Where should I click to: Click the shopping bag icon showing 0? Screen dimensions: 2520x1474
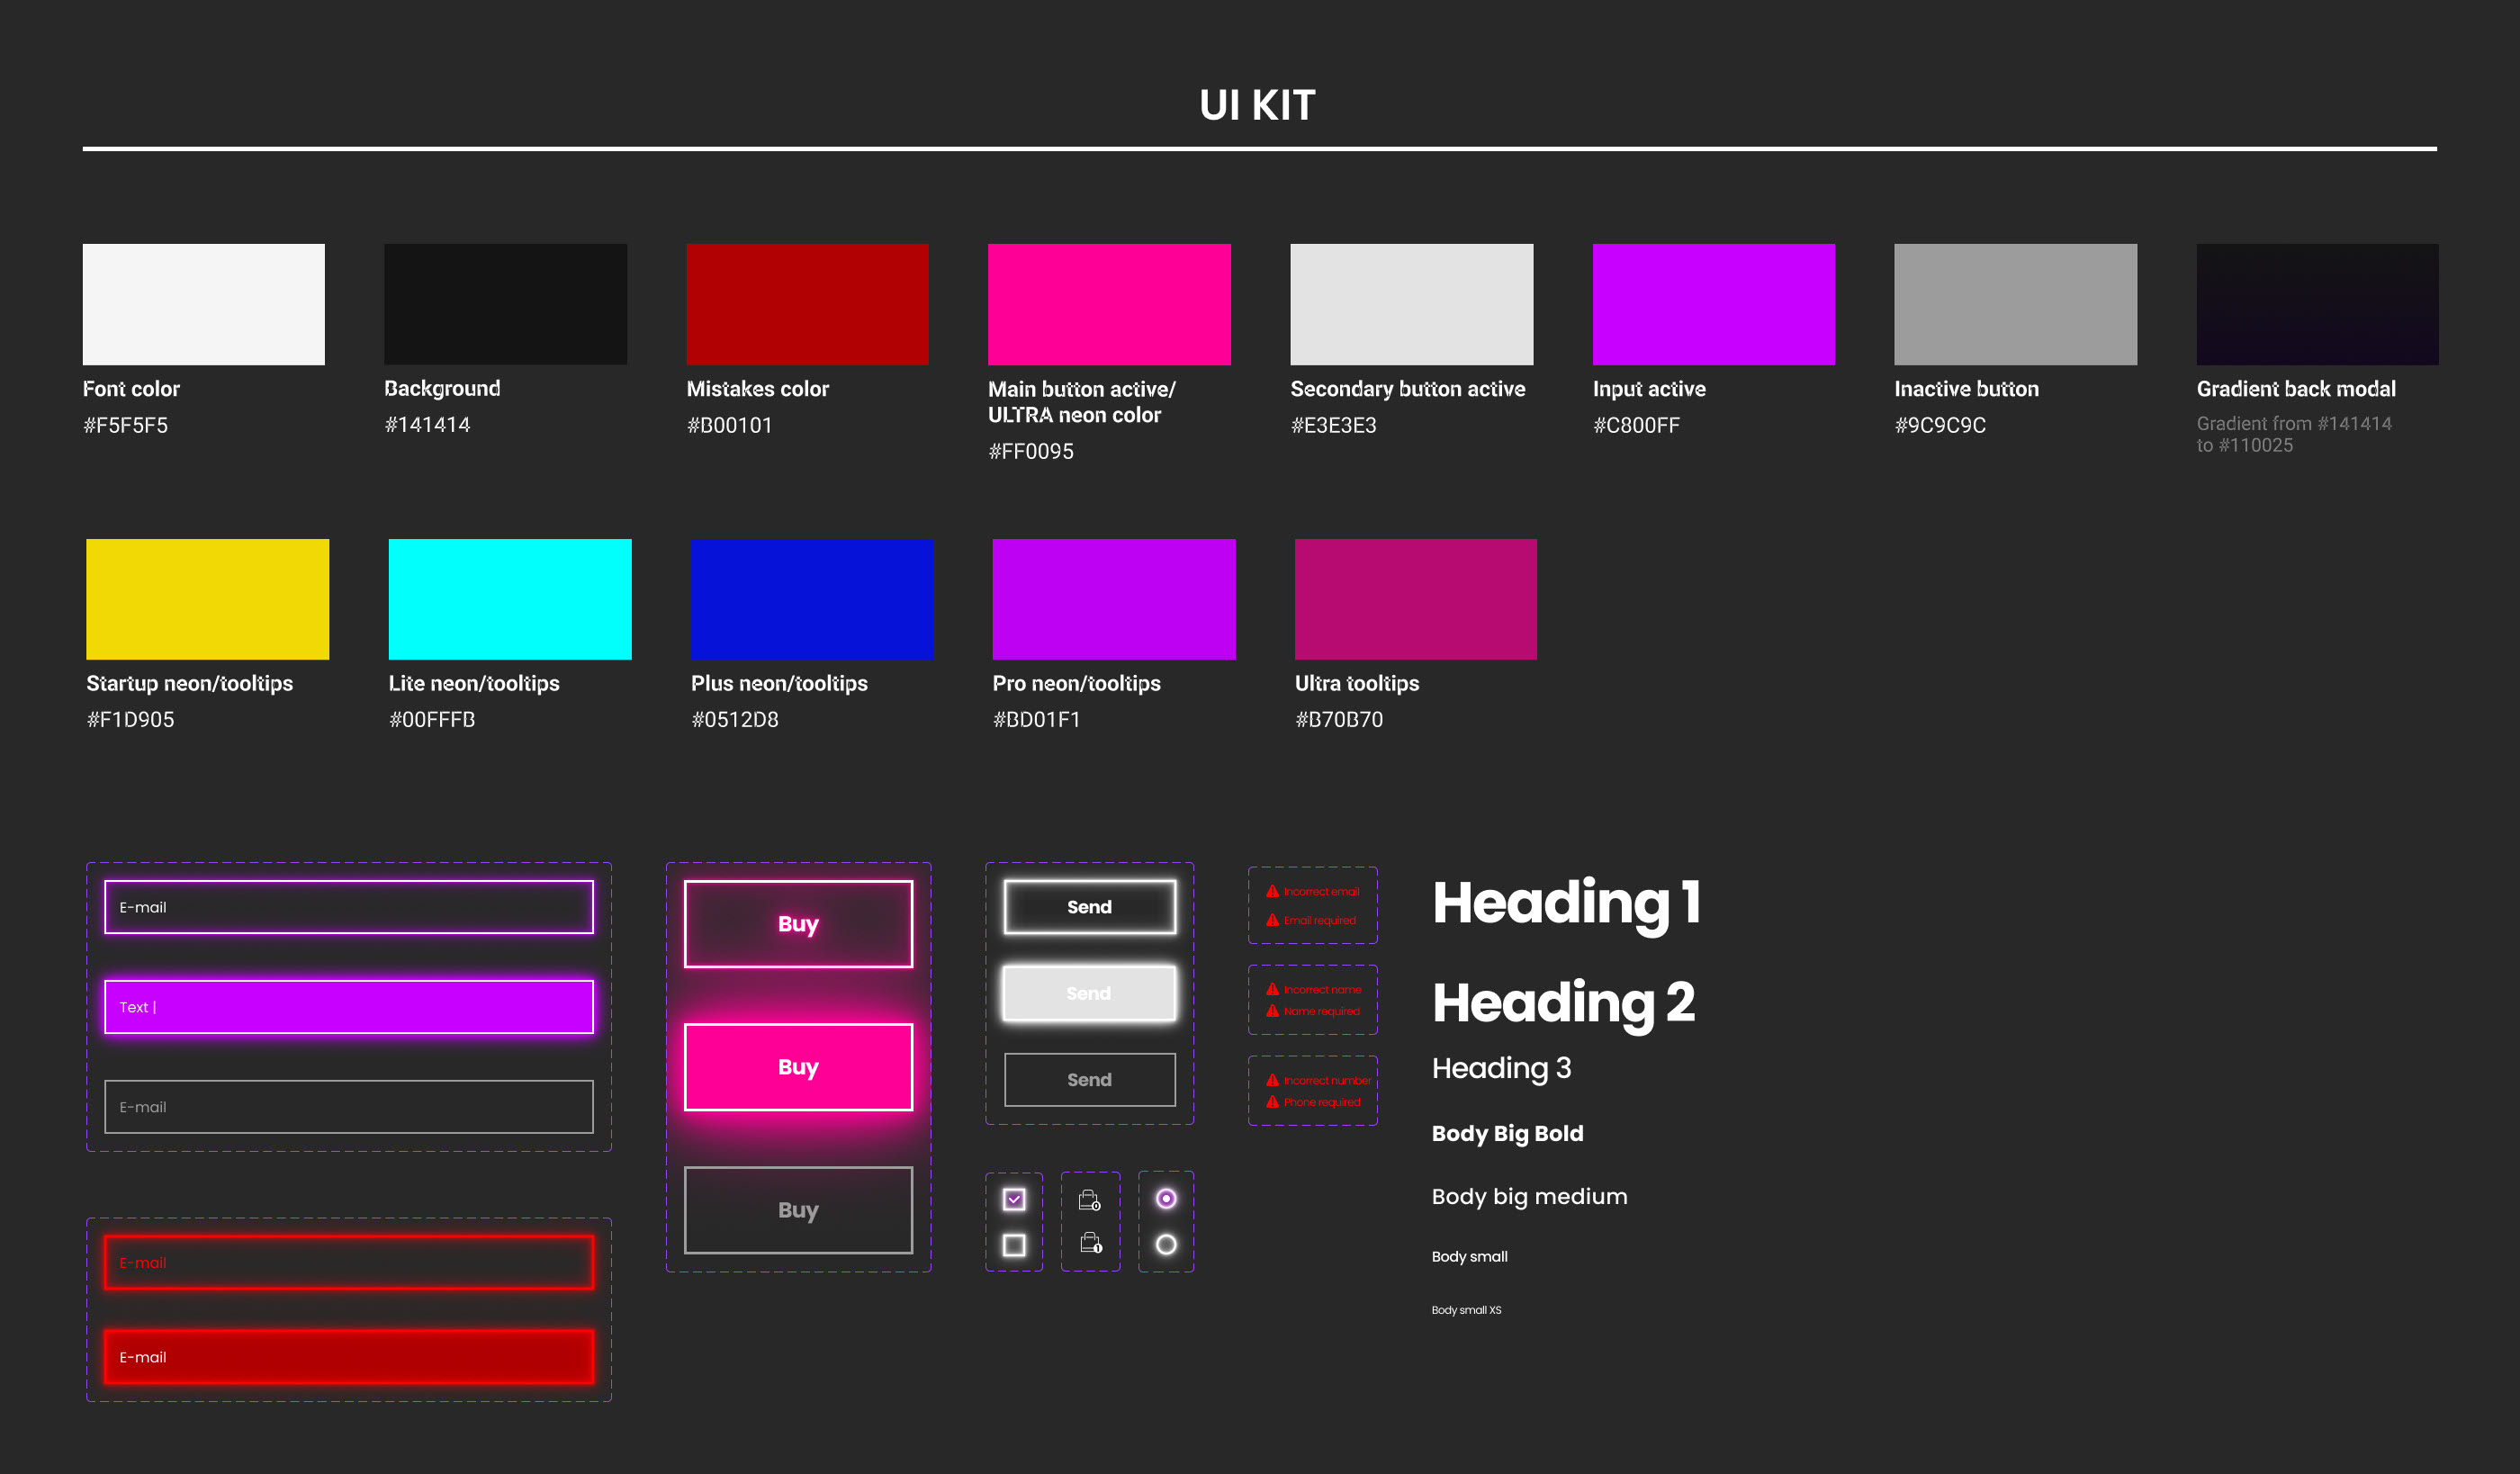click(x=1090, y=1200)
